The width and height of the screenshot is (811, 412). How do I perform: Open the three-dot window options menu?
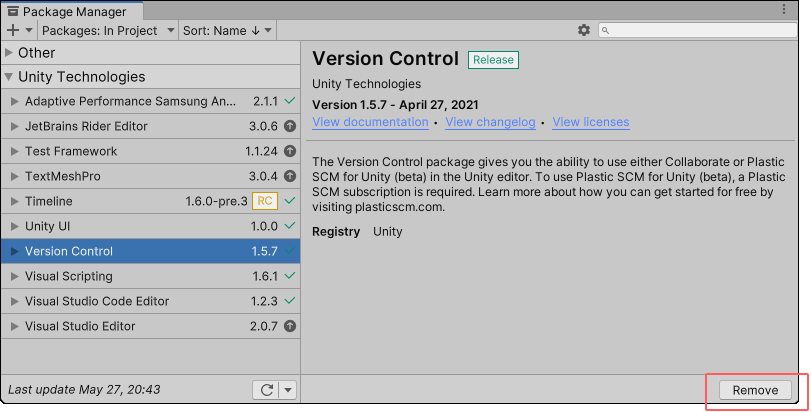[784, 9]
